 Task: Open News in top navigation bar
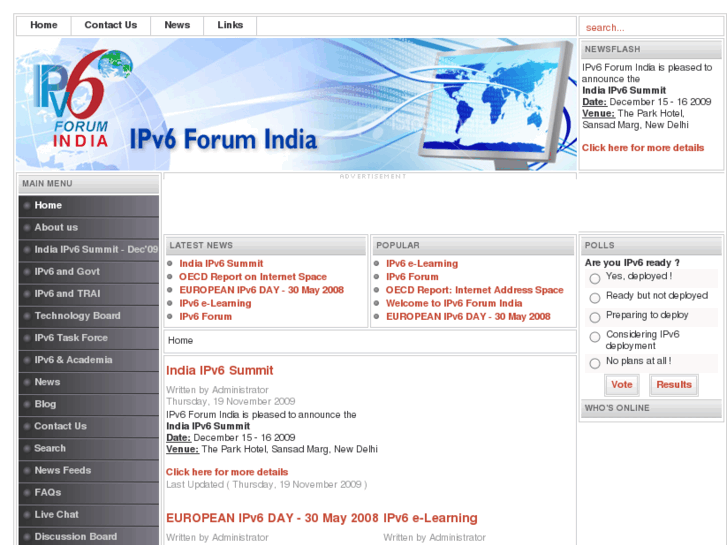click(x=177, y=26)
